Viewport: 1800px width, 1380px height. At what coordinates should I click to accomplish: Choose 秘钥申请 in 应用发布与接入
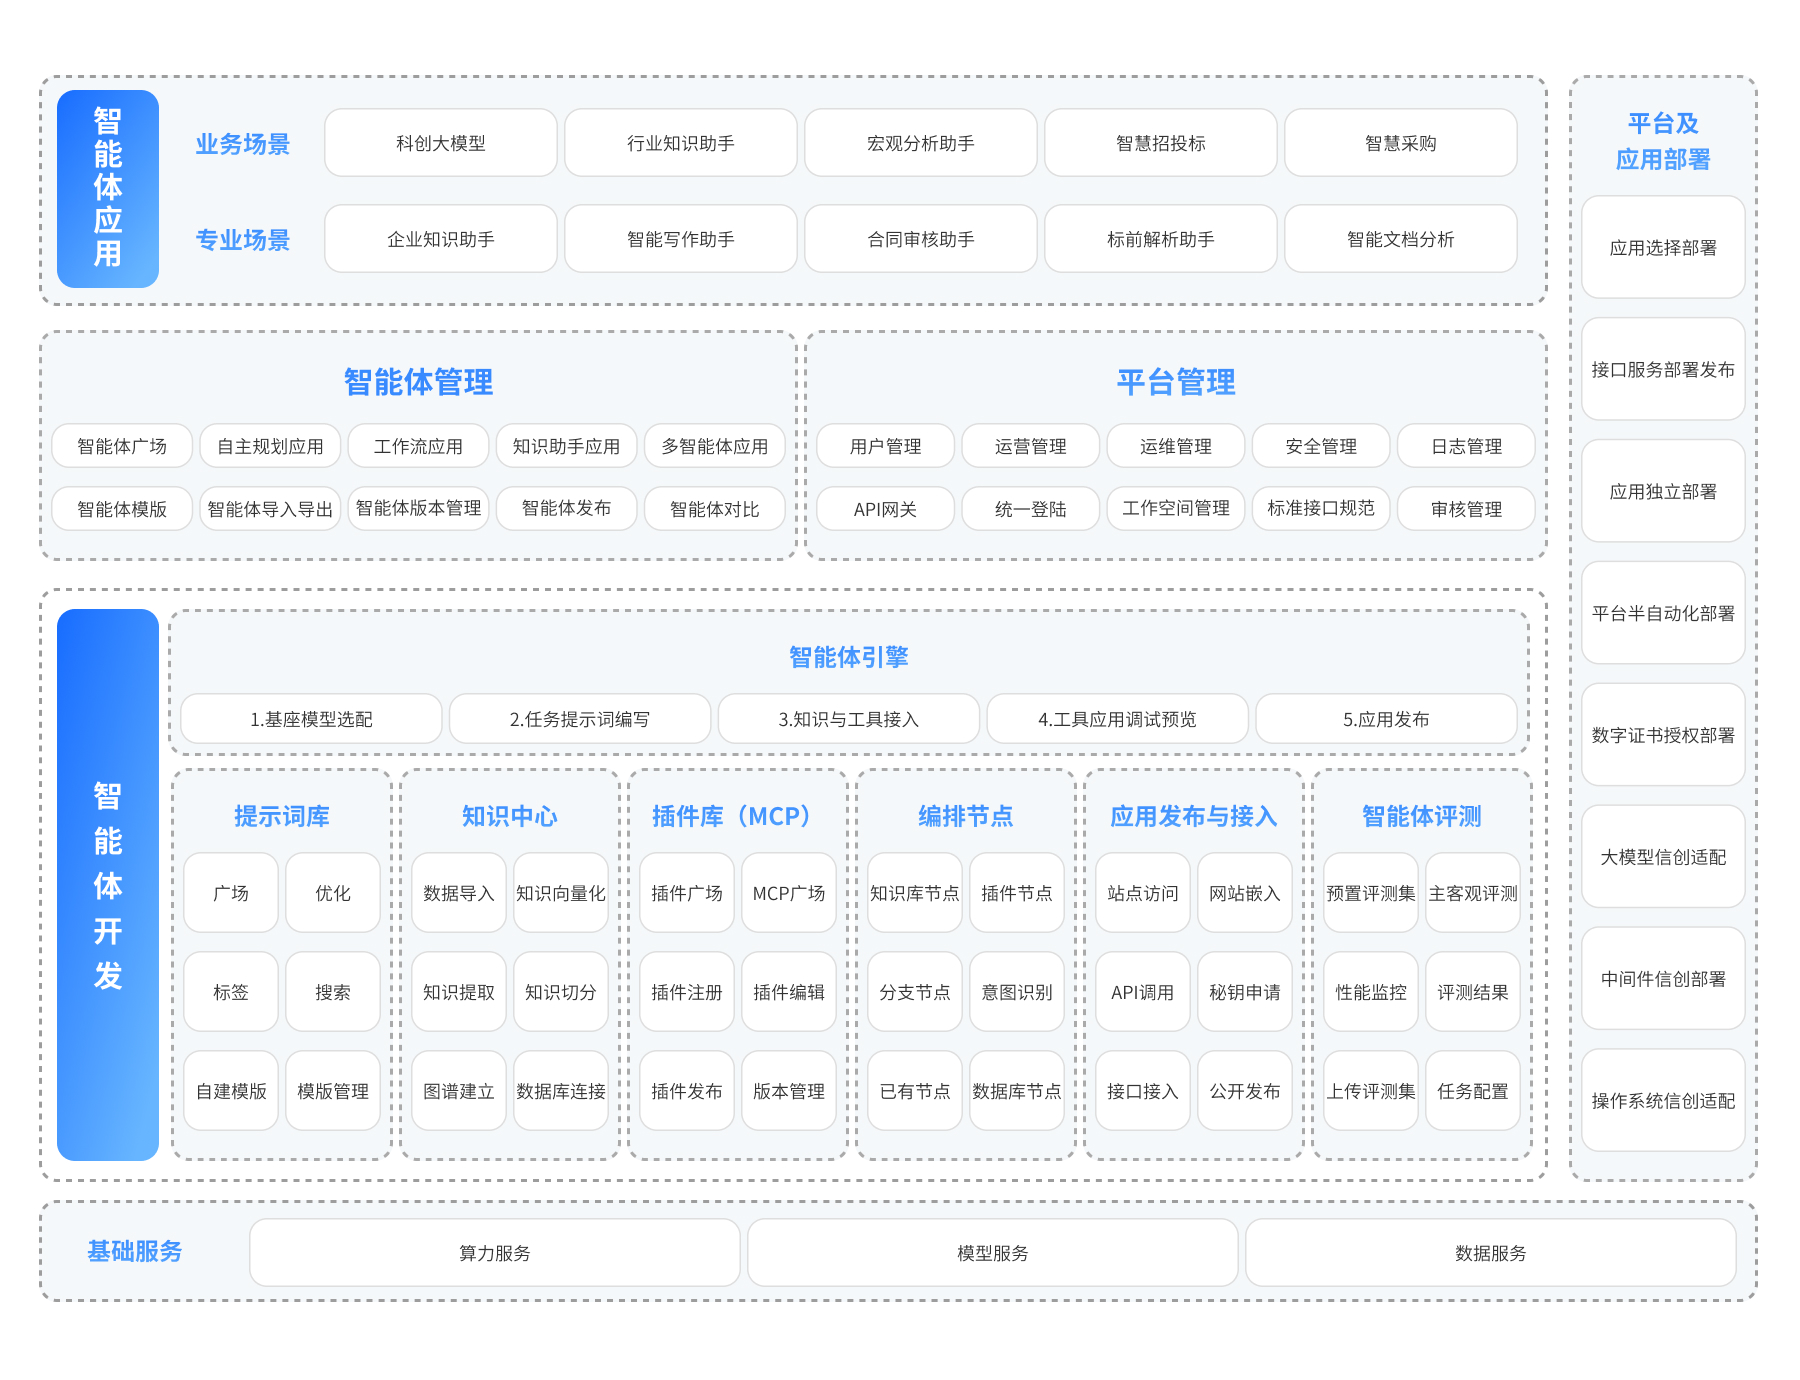pos(1244,992)
